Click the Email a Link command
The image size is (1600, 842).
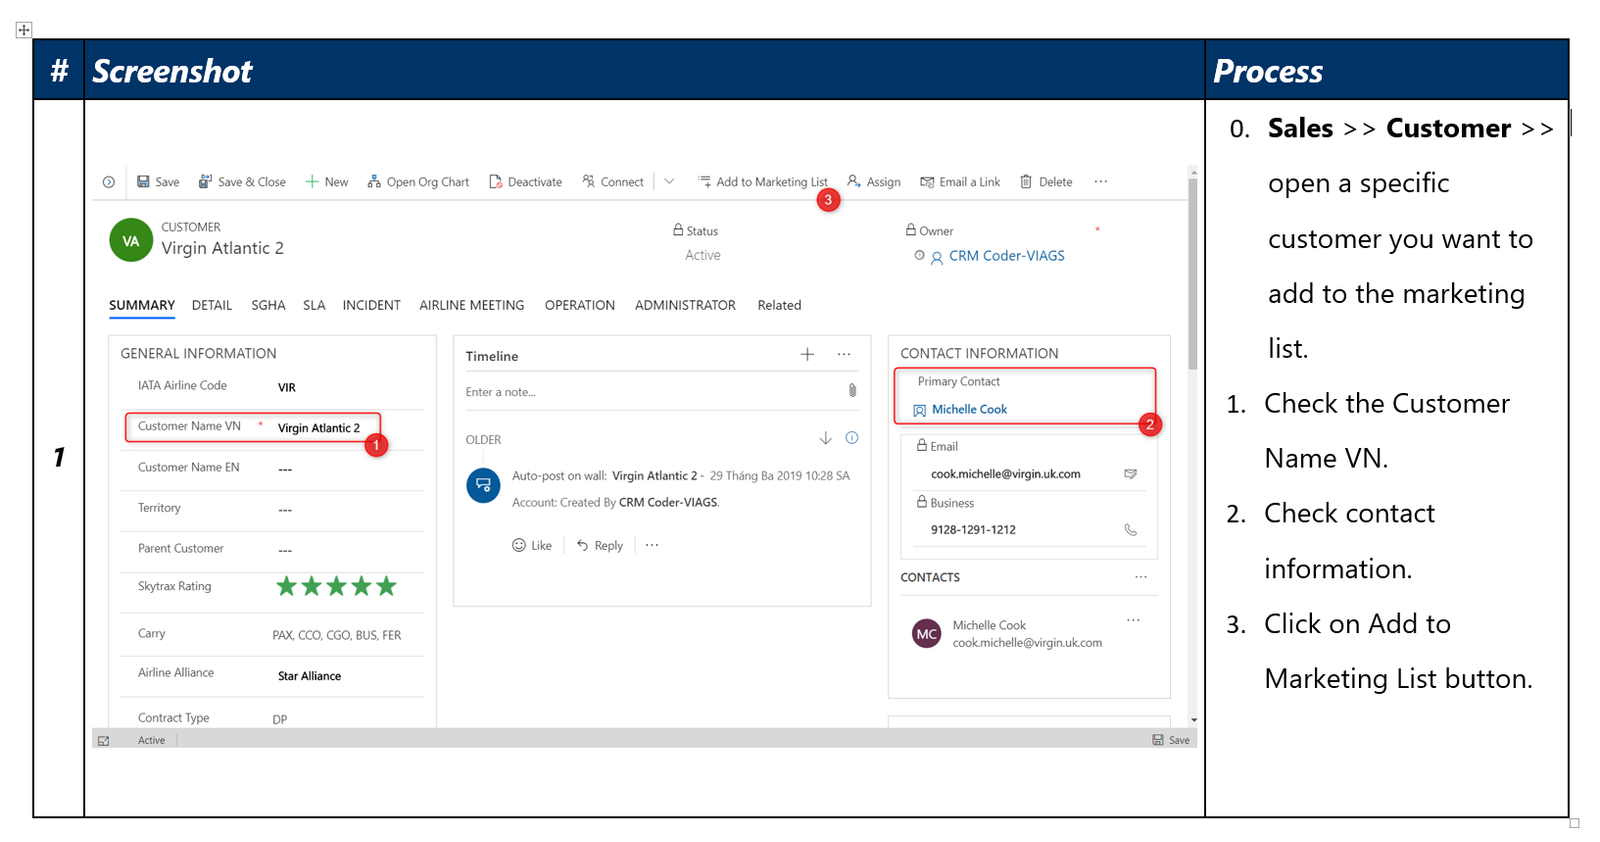point(960,182)
